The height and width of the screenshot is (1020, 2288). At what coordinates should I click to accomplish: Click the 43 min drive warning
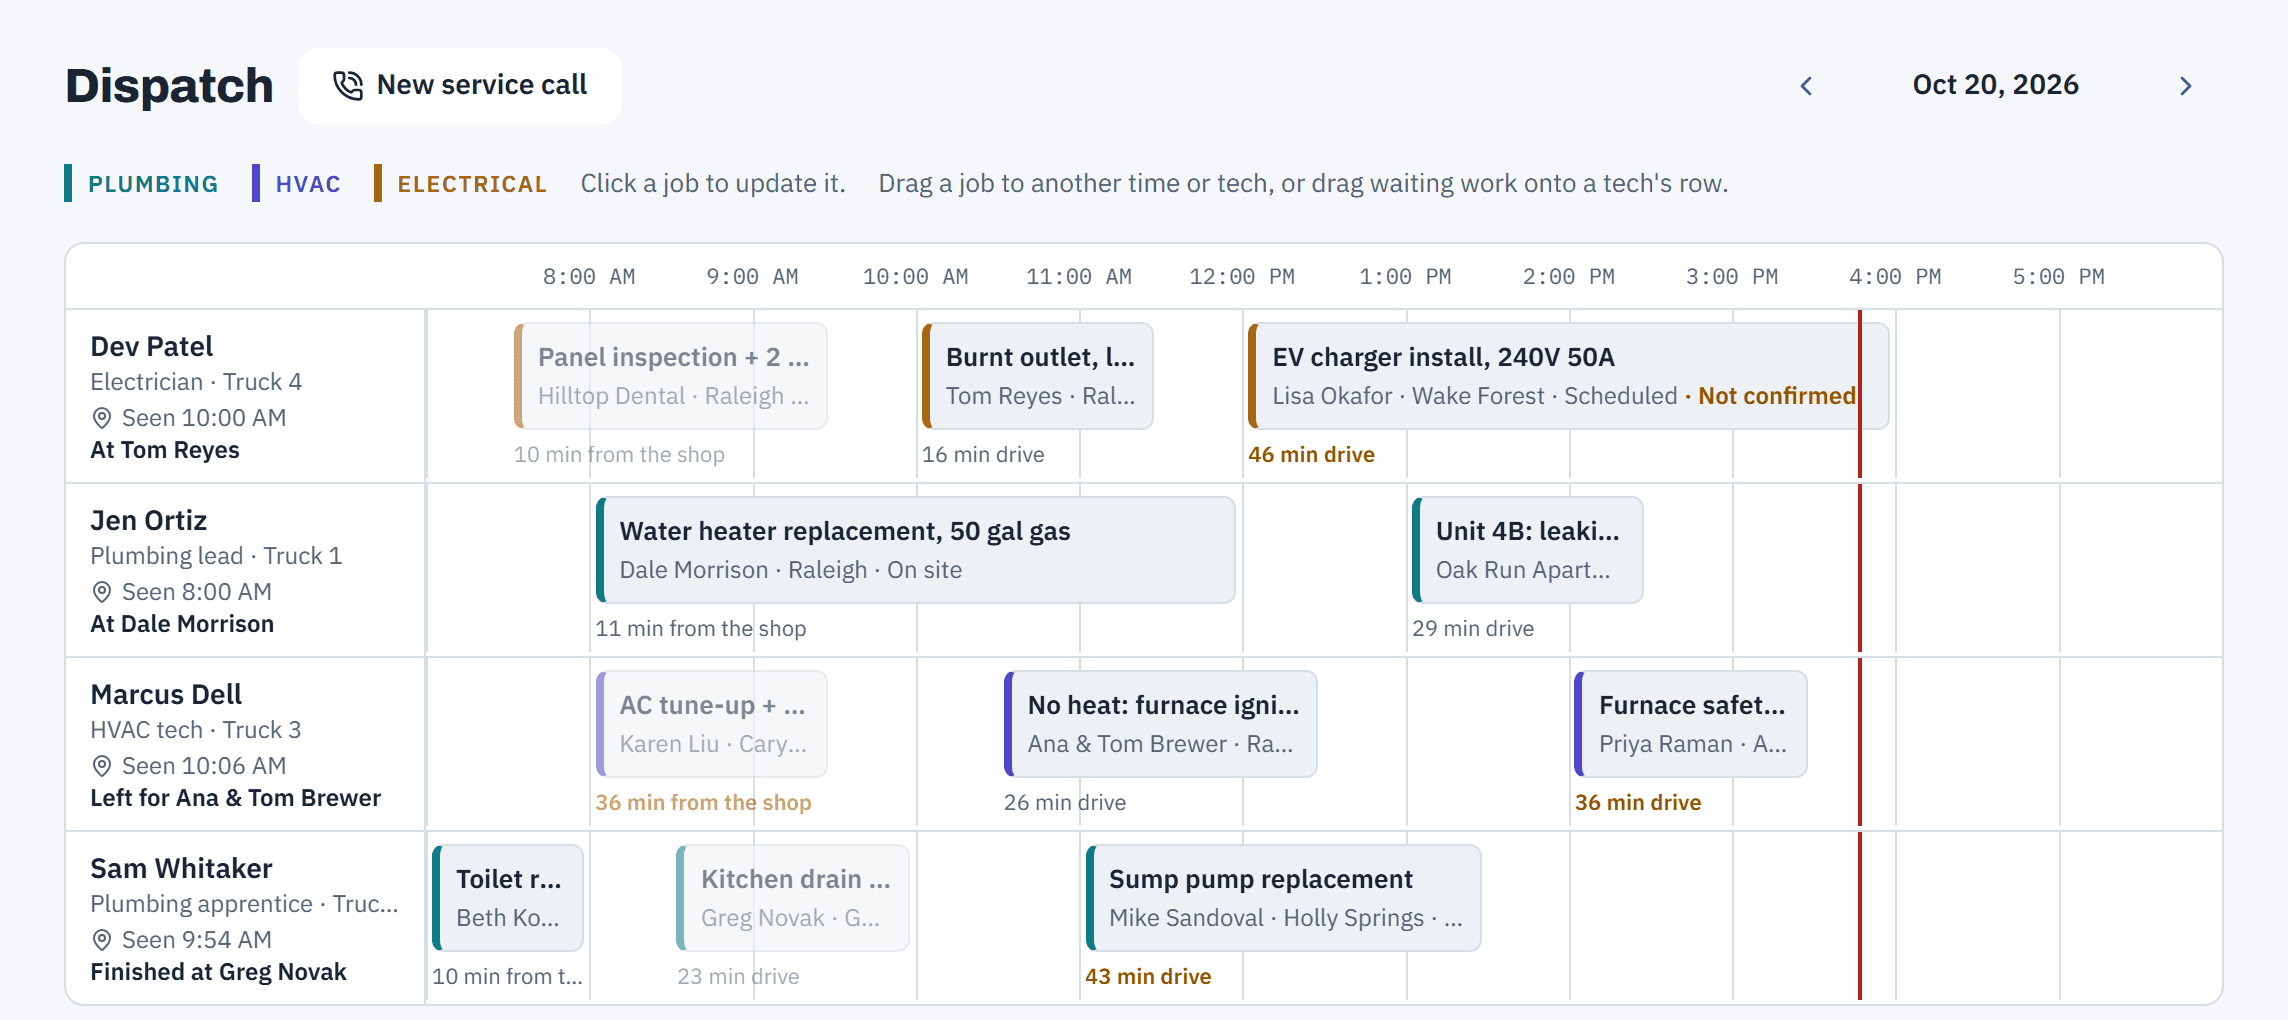[x=1148, y=977]
